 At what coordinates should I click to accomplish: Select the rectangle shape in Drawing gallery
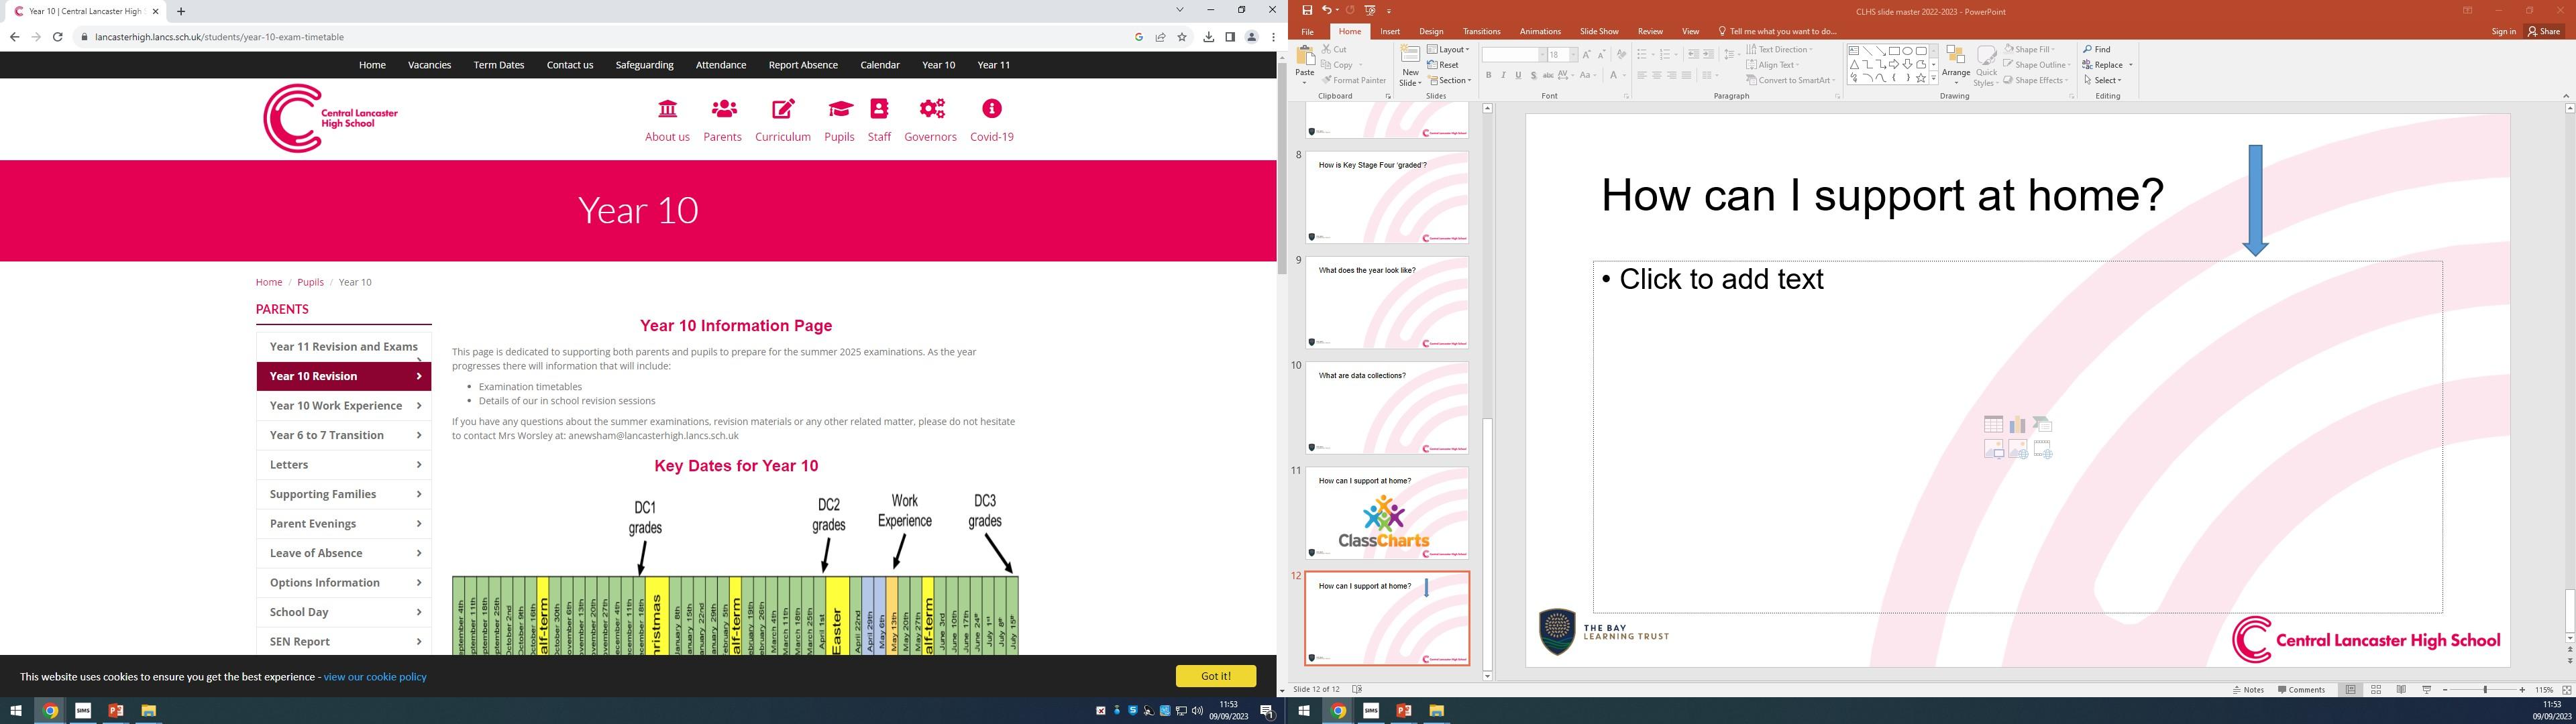(x=1894, y=51)
